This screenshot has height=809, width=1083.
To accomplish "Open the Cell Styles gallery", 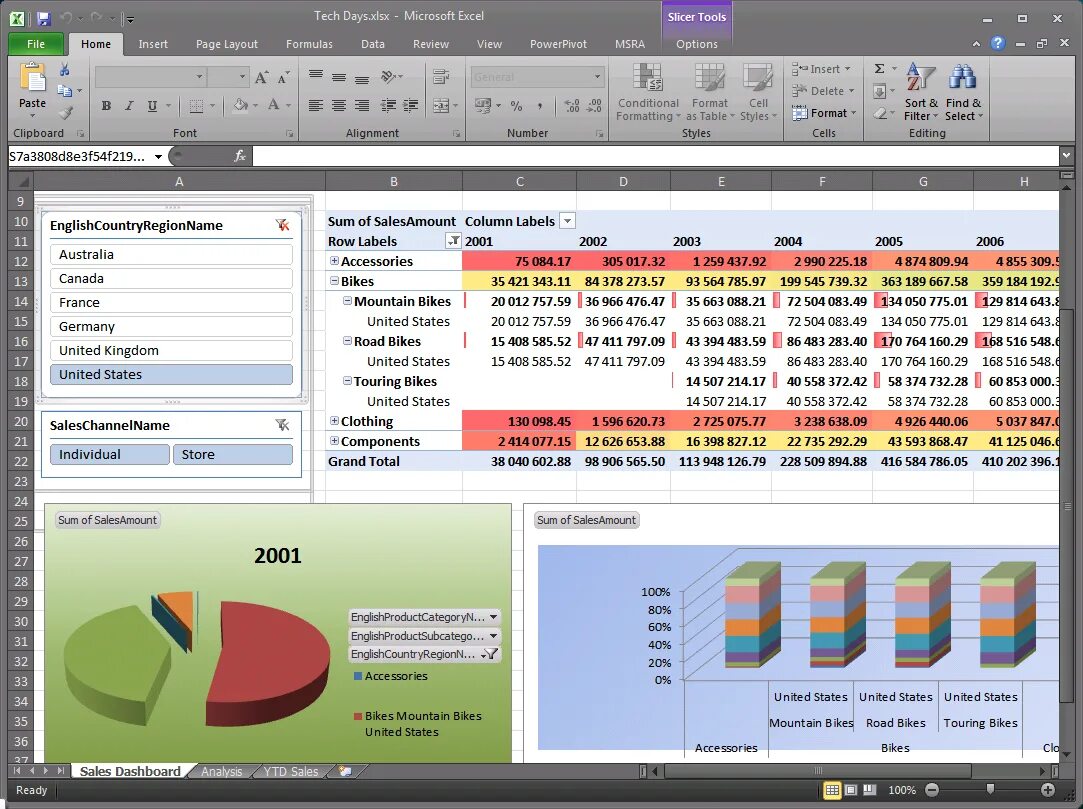I will click(x=758, y=77).
